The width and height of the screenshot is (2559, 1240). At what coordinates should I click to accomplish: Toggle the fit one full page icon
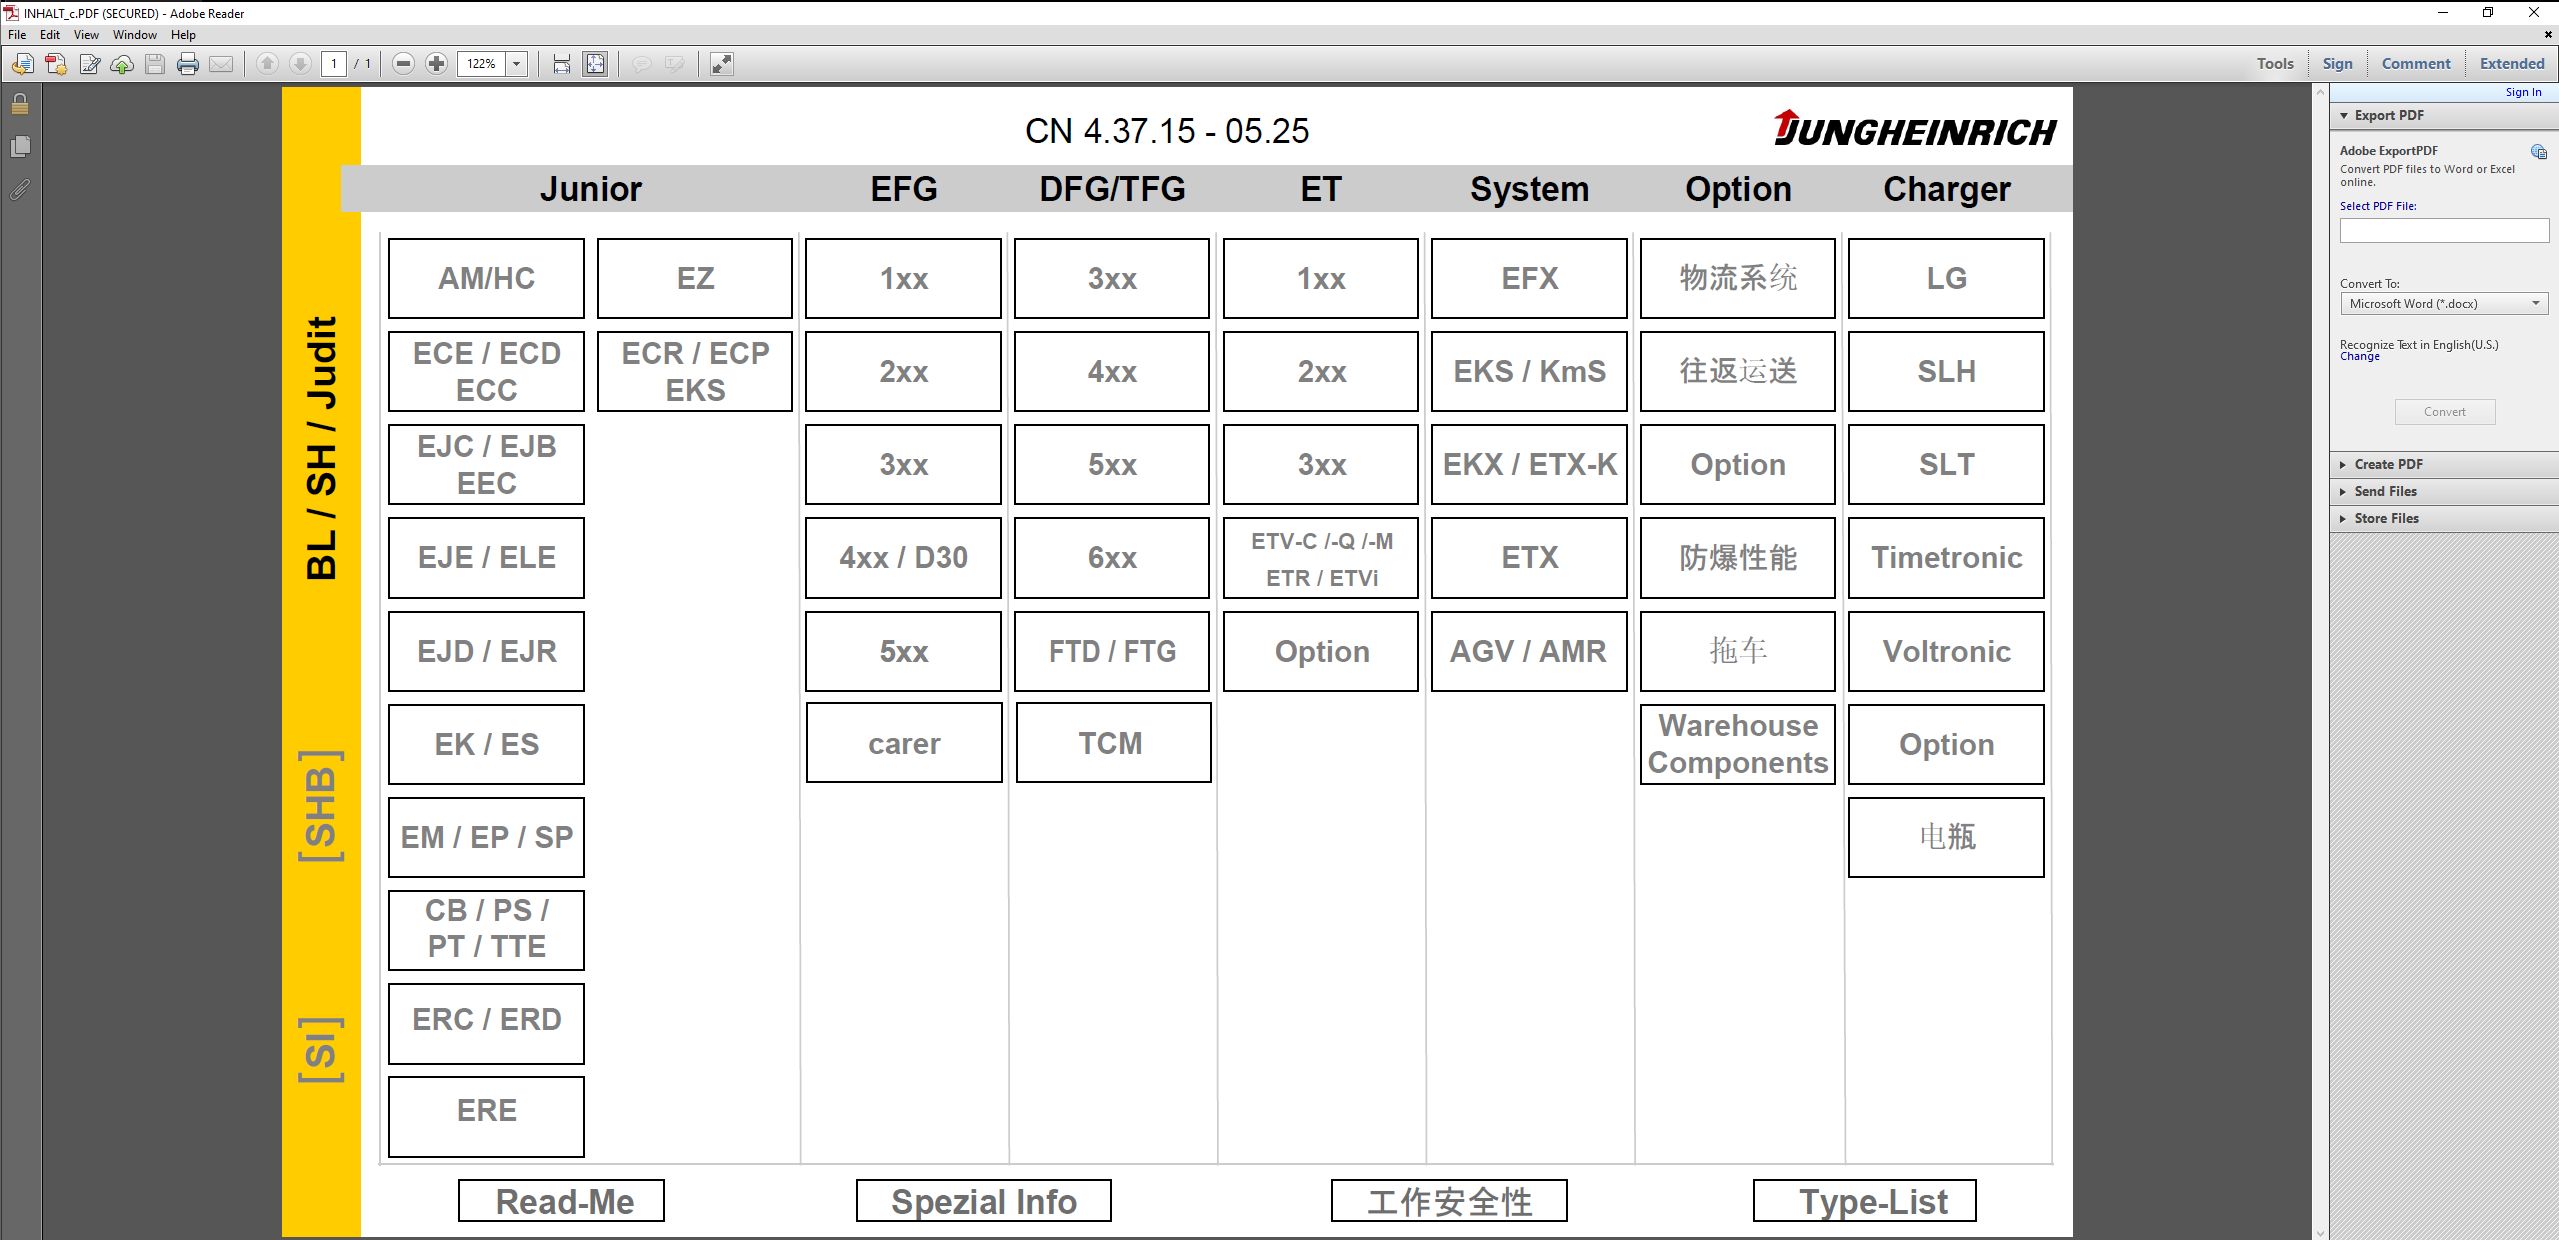coord(595,65)
